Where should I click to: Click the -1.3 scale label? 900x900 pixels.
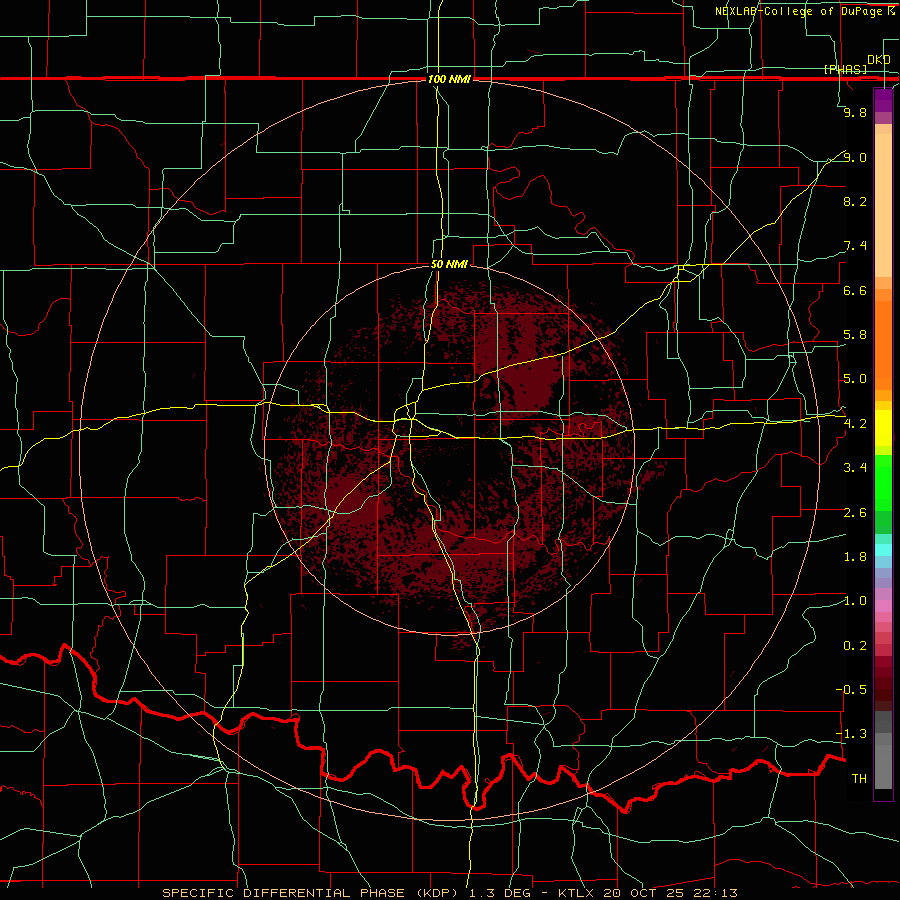pyautogui.click(x=851, y=734)
